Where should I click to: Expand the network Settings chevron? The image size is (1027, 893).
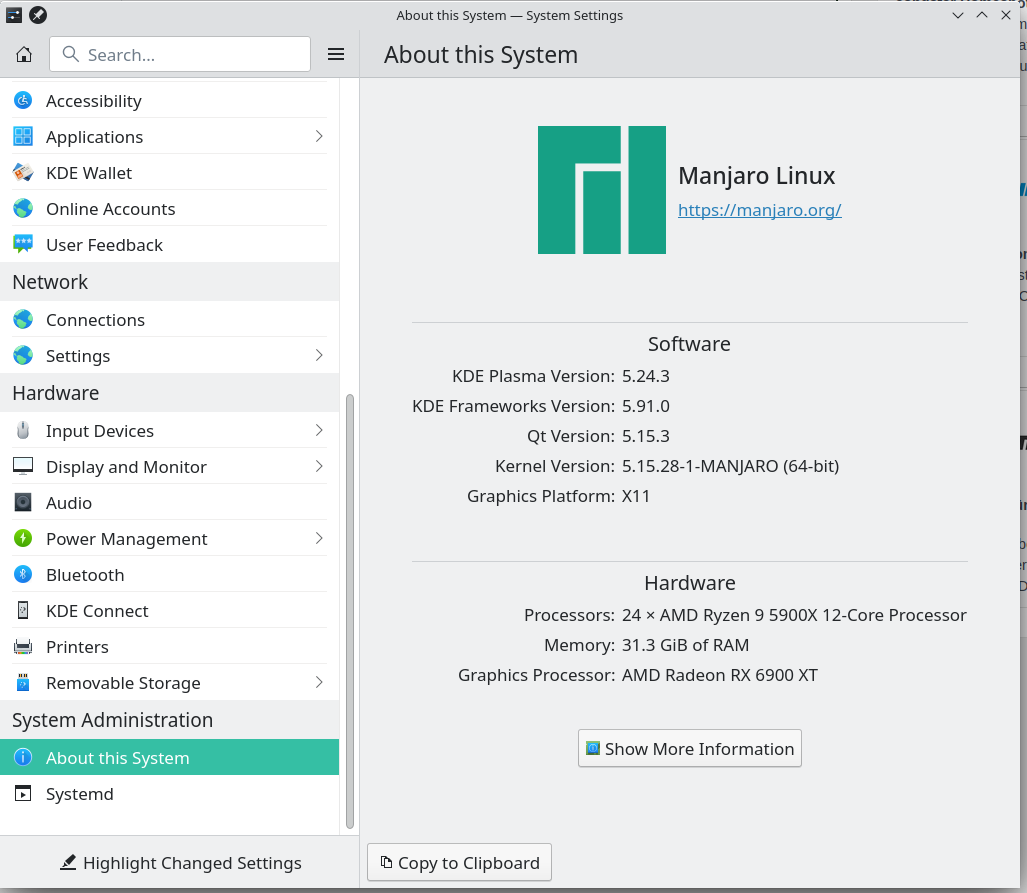coord(319,355)
